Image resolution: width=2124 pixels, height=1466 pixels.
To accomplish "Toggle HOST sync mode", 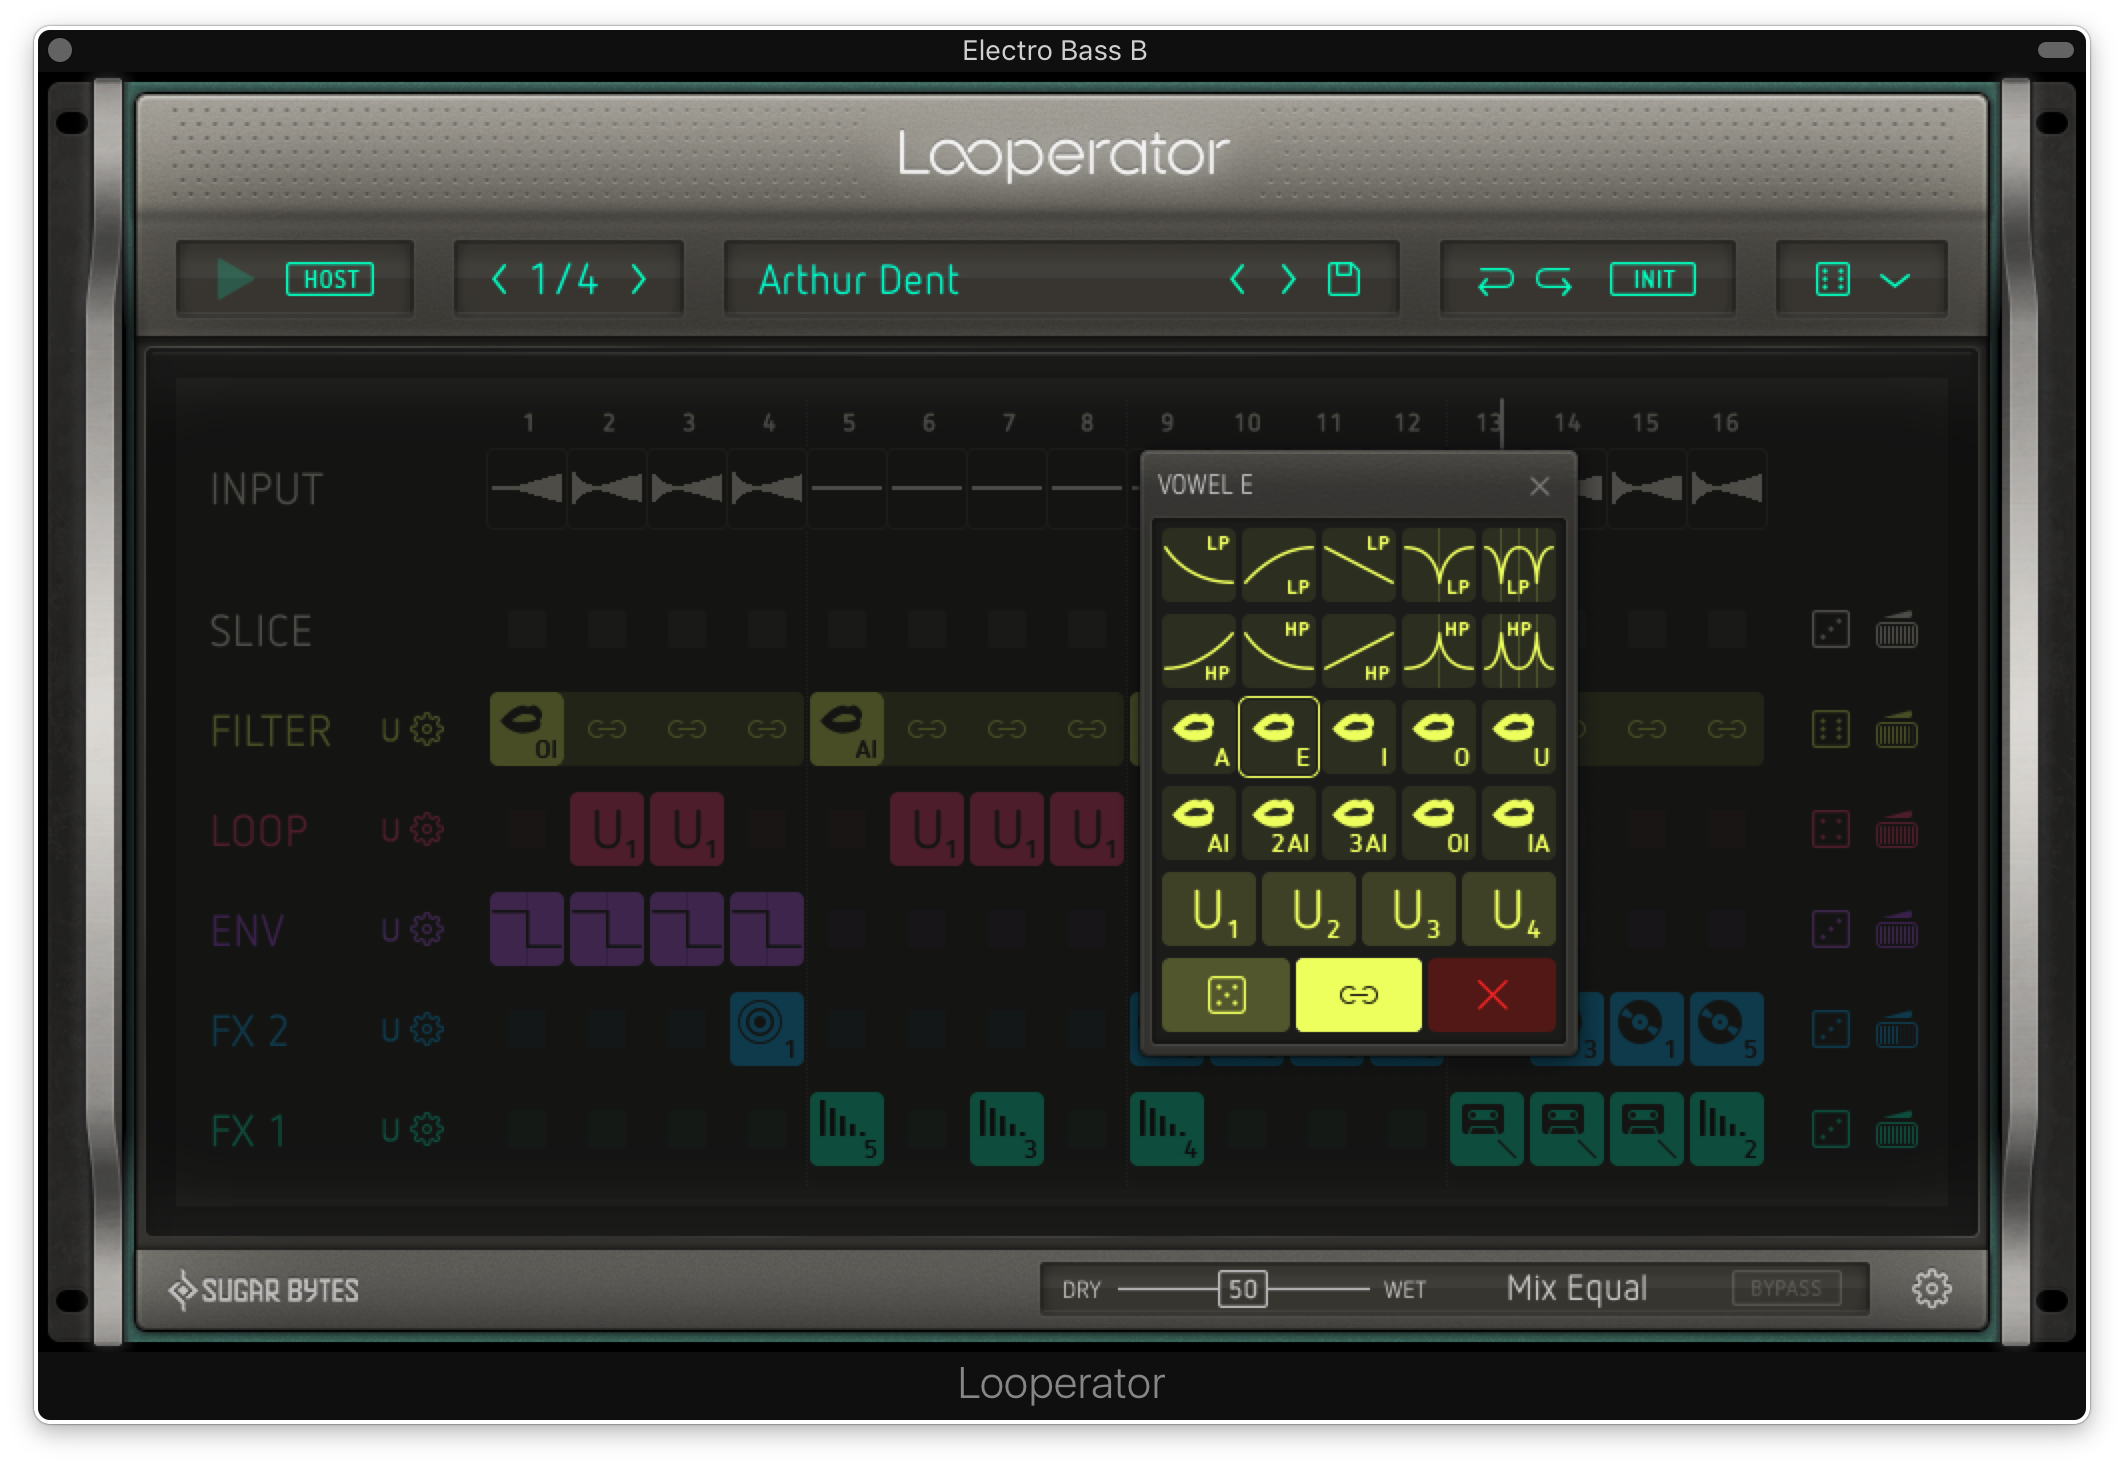I will (x=330, y=279).
